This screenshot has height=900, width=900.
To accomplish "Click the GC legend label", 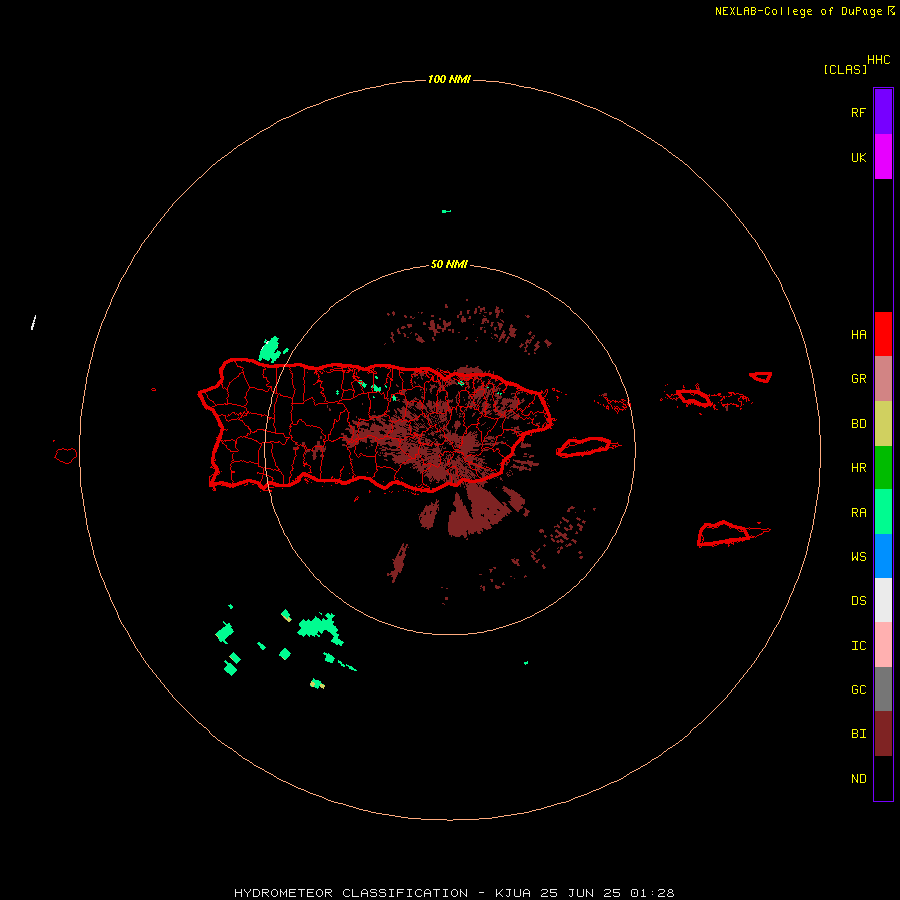I will 858,689.
